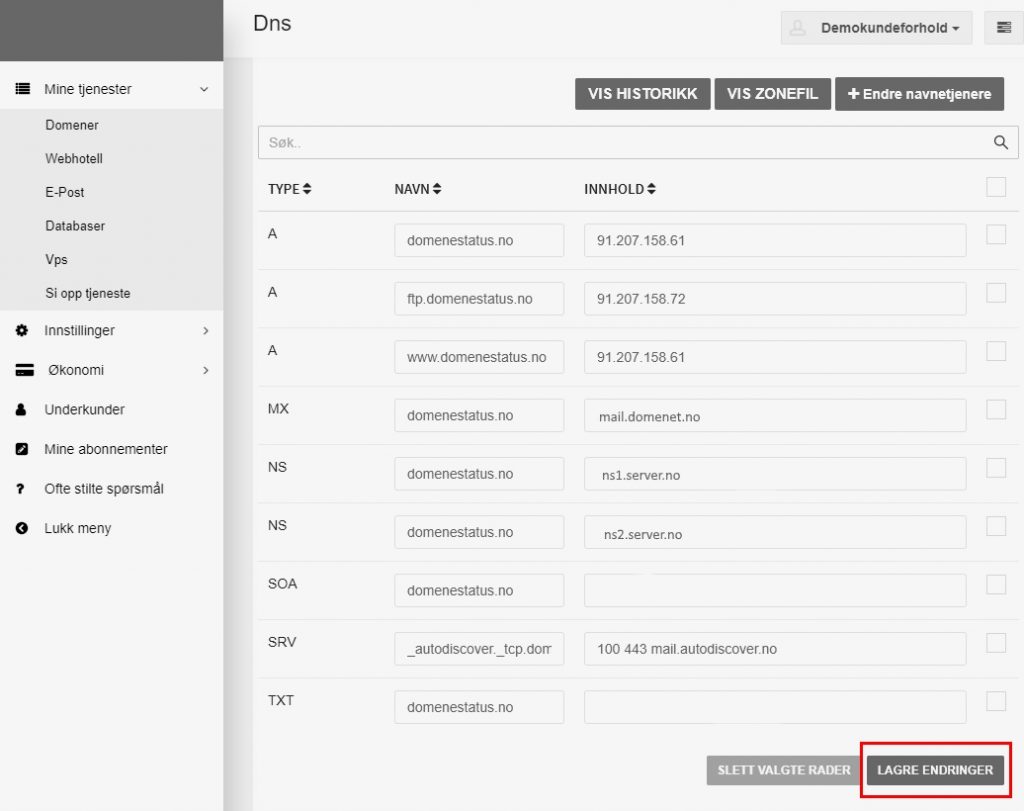The height and width of the screenshot is (811, 1024).
Task: Click the SLETT VALGTE RADER button
Action: [x=784, y=770]
